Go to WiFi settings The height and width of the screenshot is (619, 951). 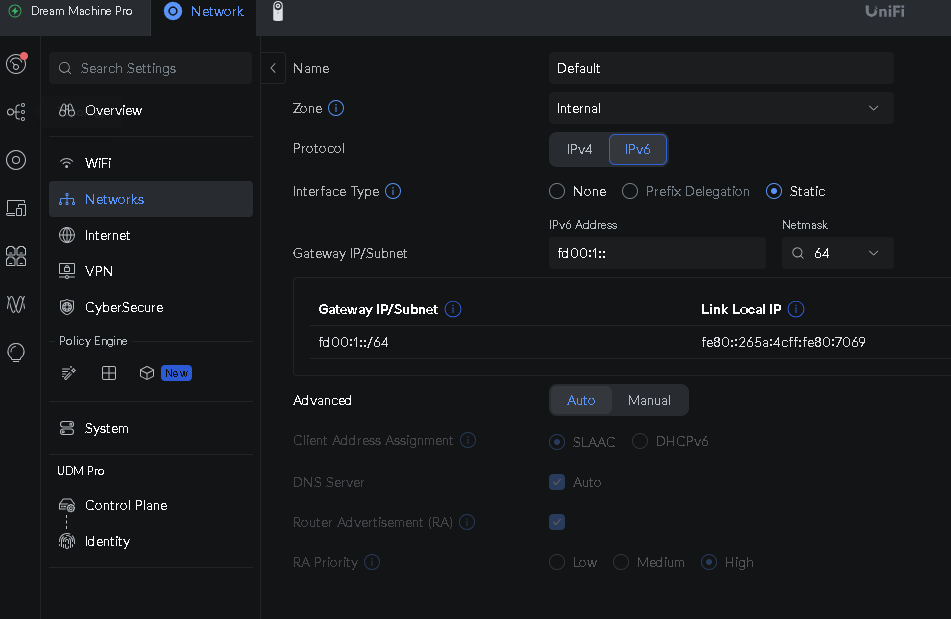coord(98,163)
